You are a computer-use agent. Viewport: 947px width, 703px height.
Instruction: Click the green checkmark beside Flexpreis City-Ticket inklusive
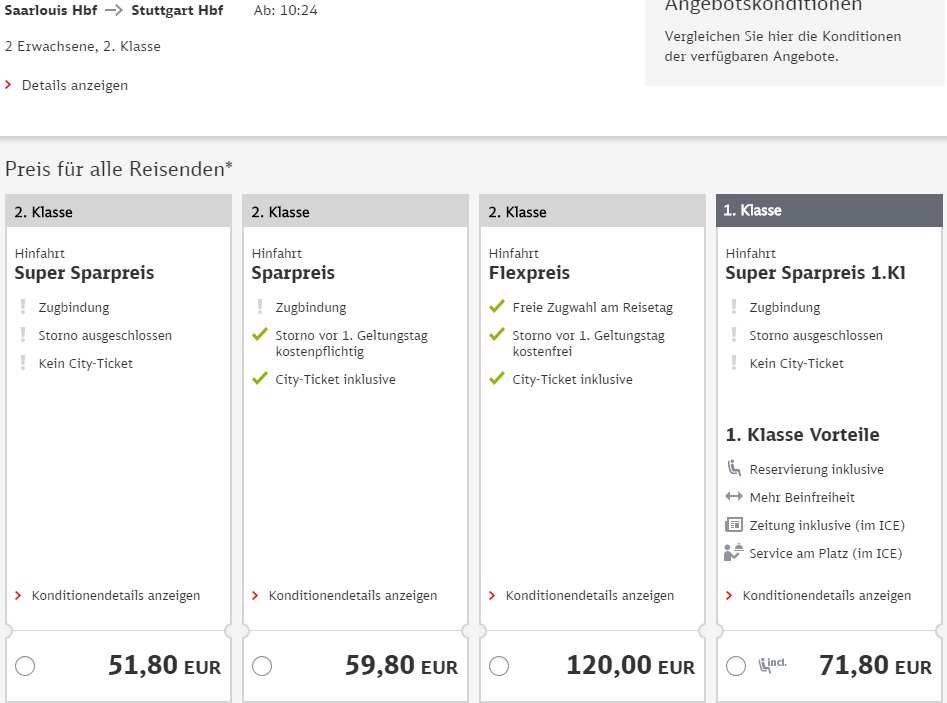coord(497,378)
